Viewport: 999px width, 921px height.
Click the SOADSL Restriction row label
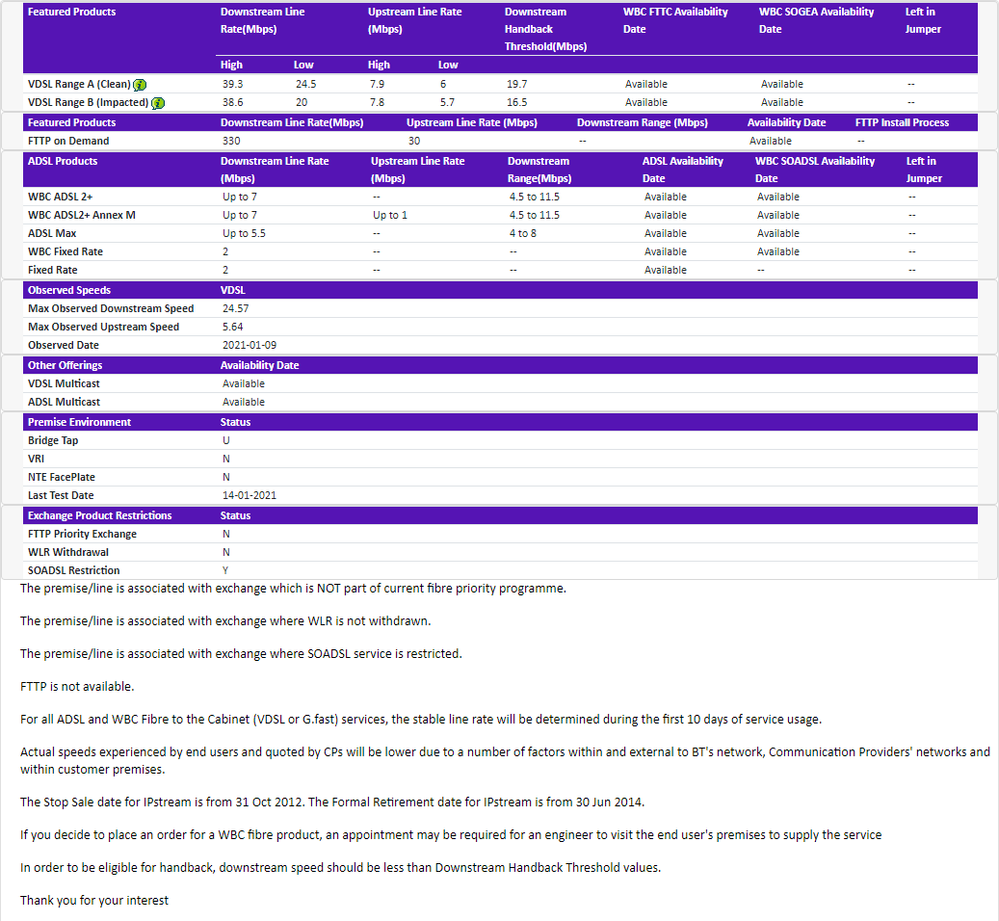(x=73, y=570)
